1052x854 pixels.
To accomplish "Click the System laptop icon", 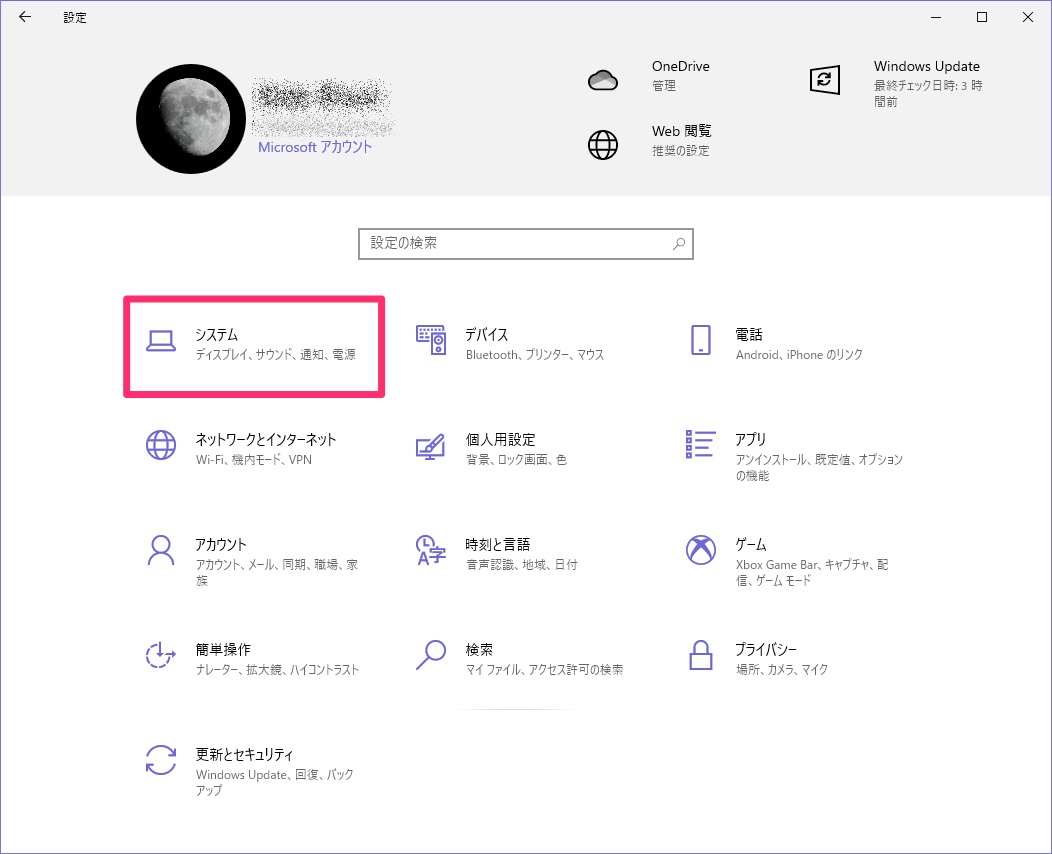I will coord(161,341).
